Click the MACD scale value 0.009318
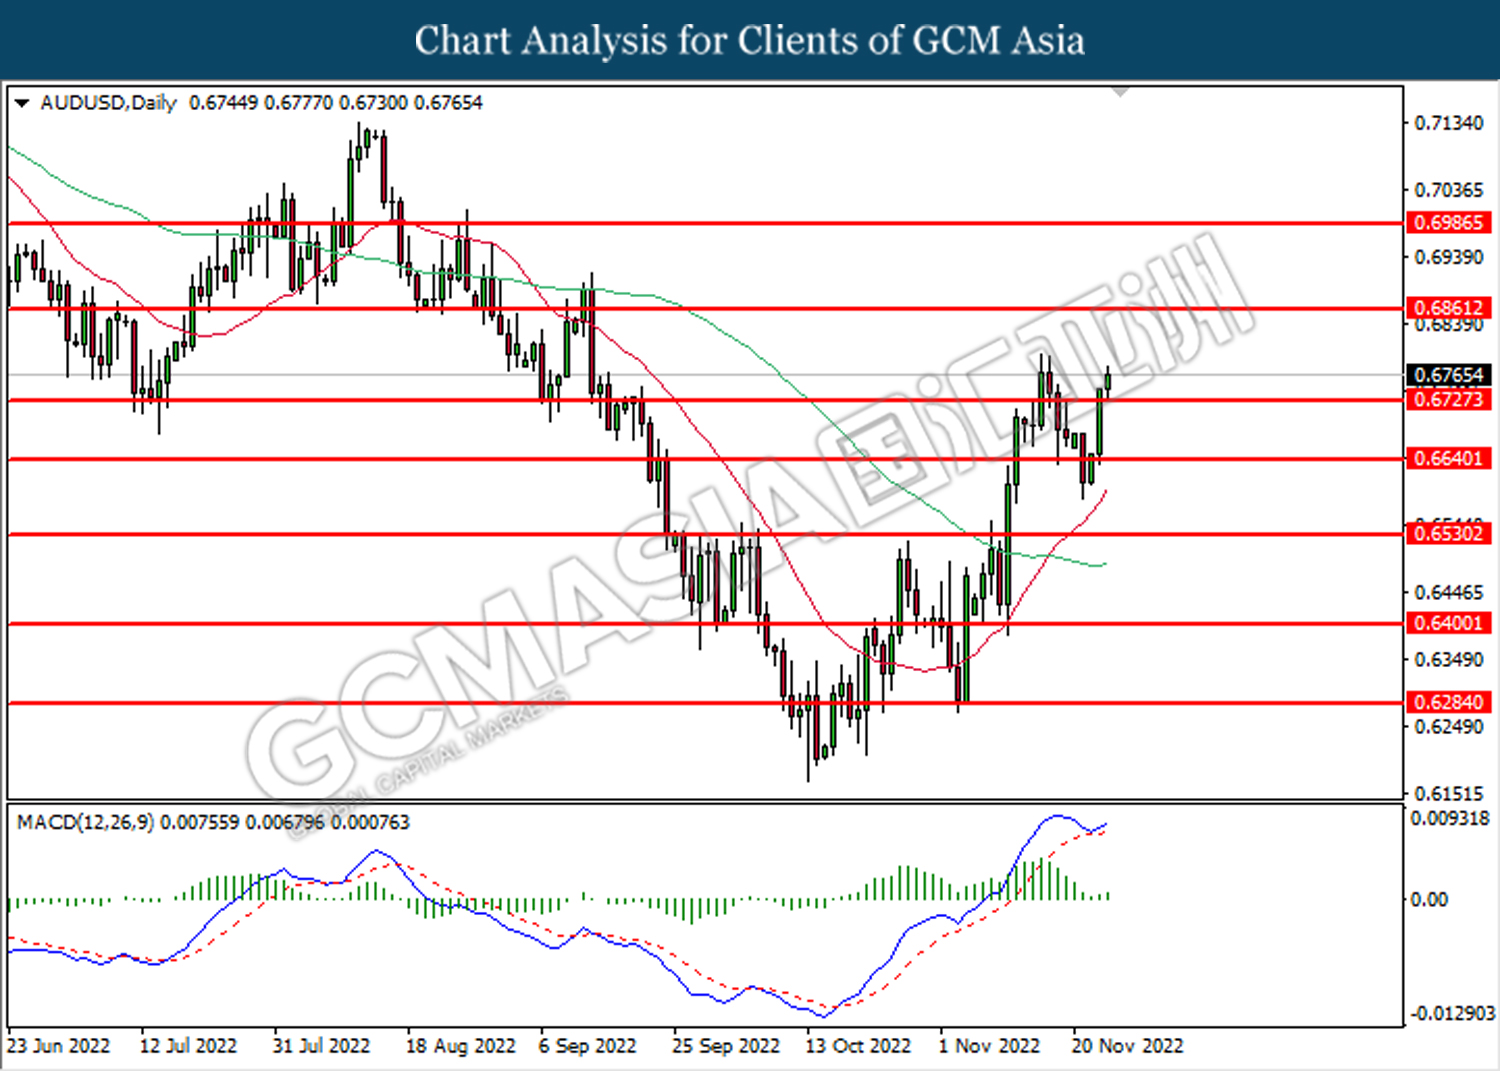This screenshot has width=1500, height=1071. tap(1450, 818)
